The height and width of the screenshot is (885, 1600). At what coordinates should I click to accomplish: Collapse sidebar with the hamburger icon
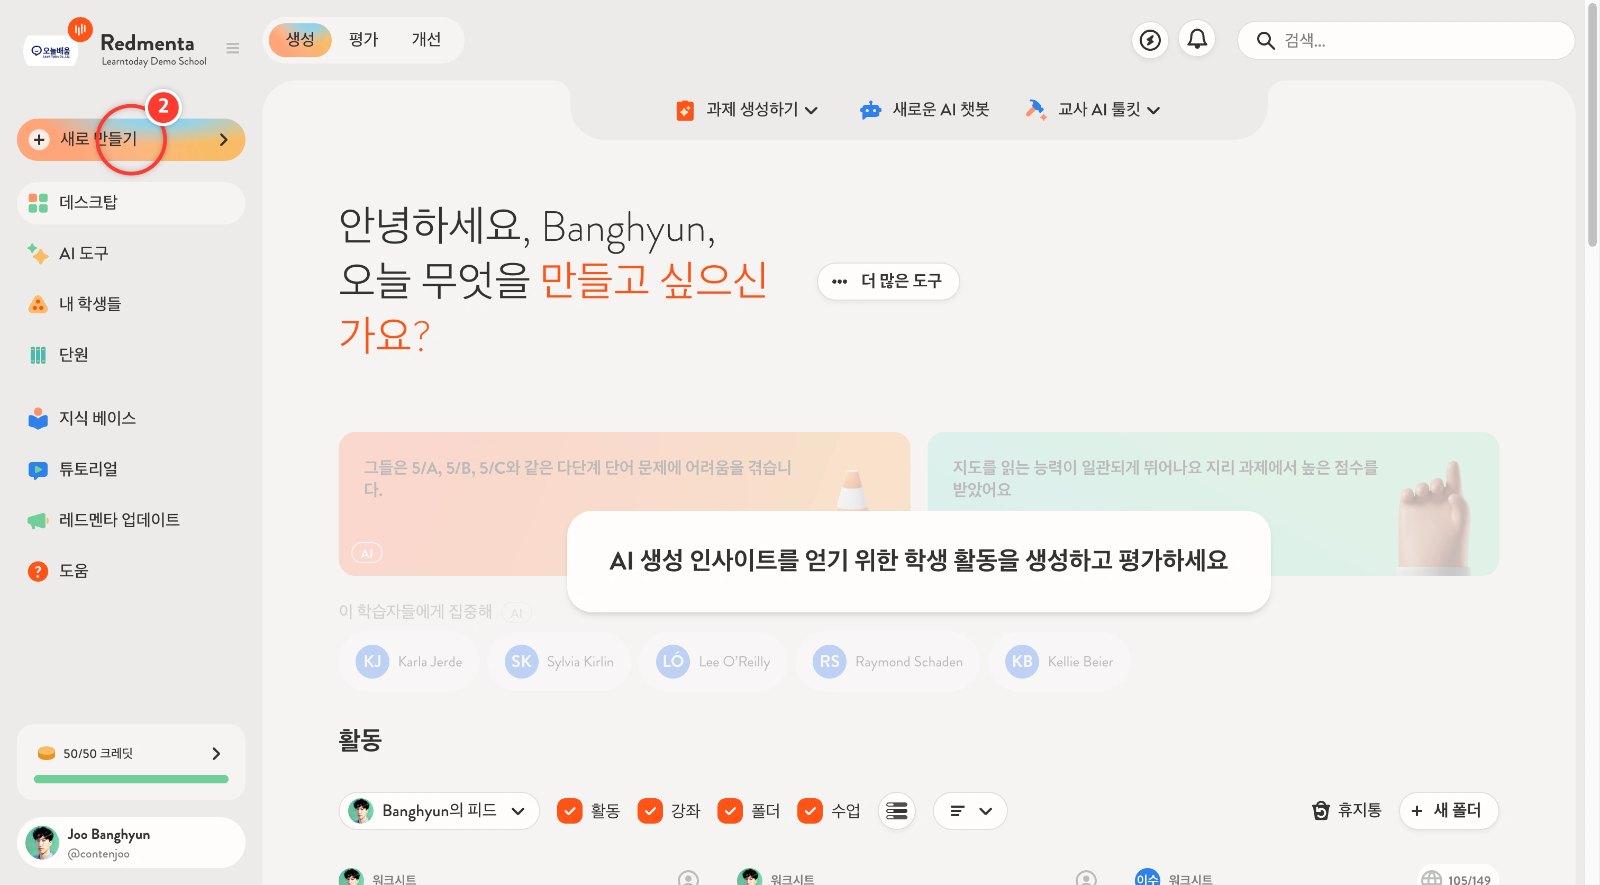(233, 48)
